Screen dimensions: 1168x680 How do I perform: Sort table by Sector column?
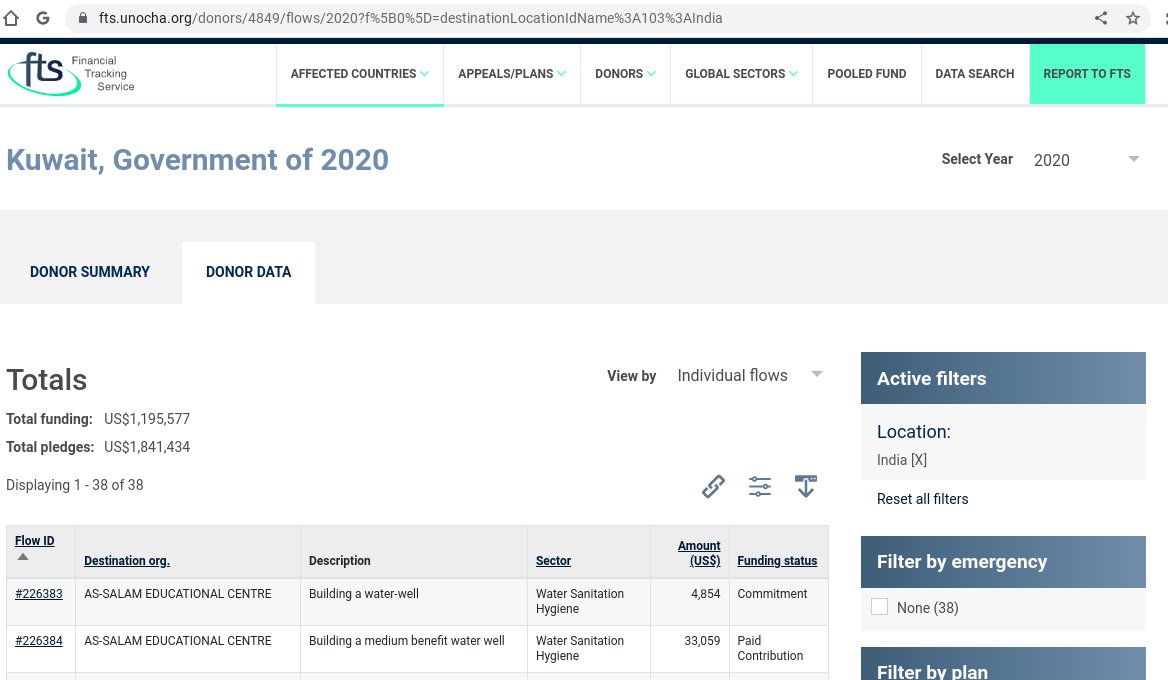pos(553,561)
